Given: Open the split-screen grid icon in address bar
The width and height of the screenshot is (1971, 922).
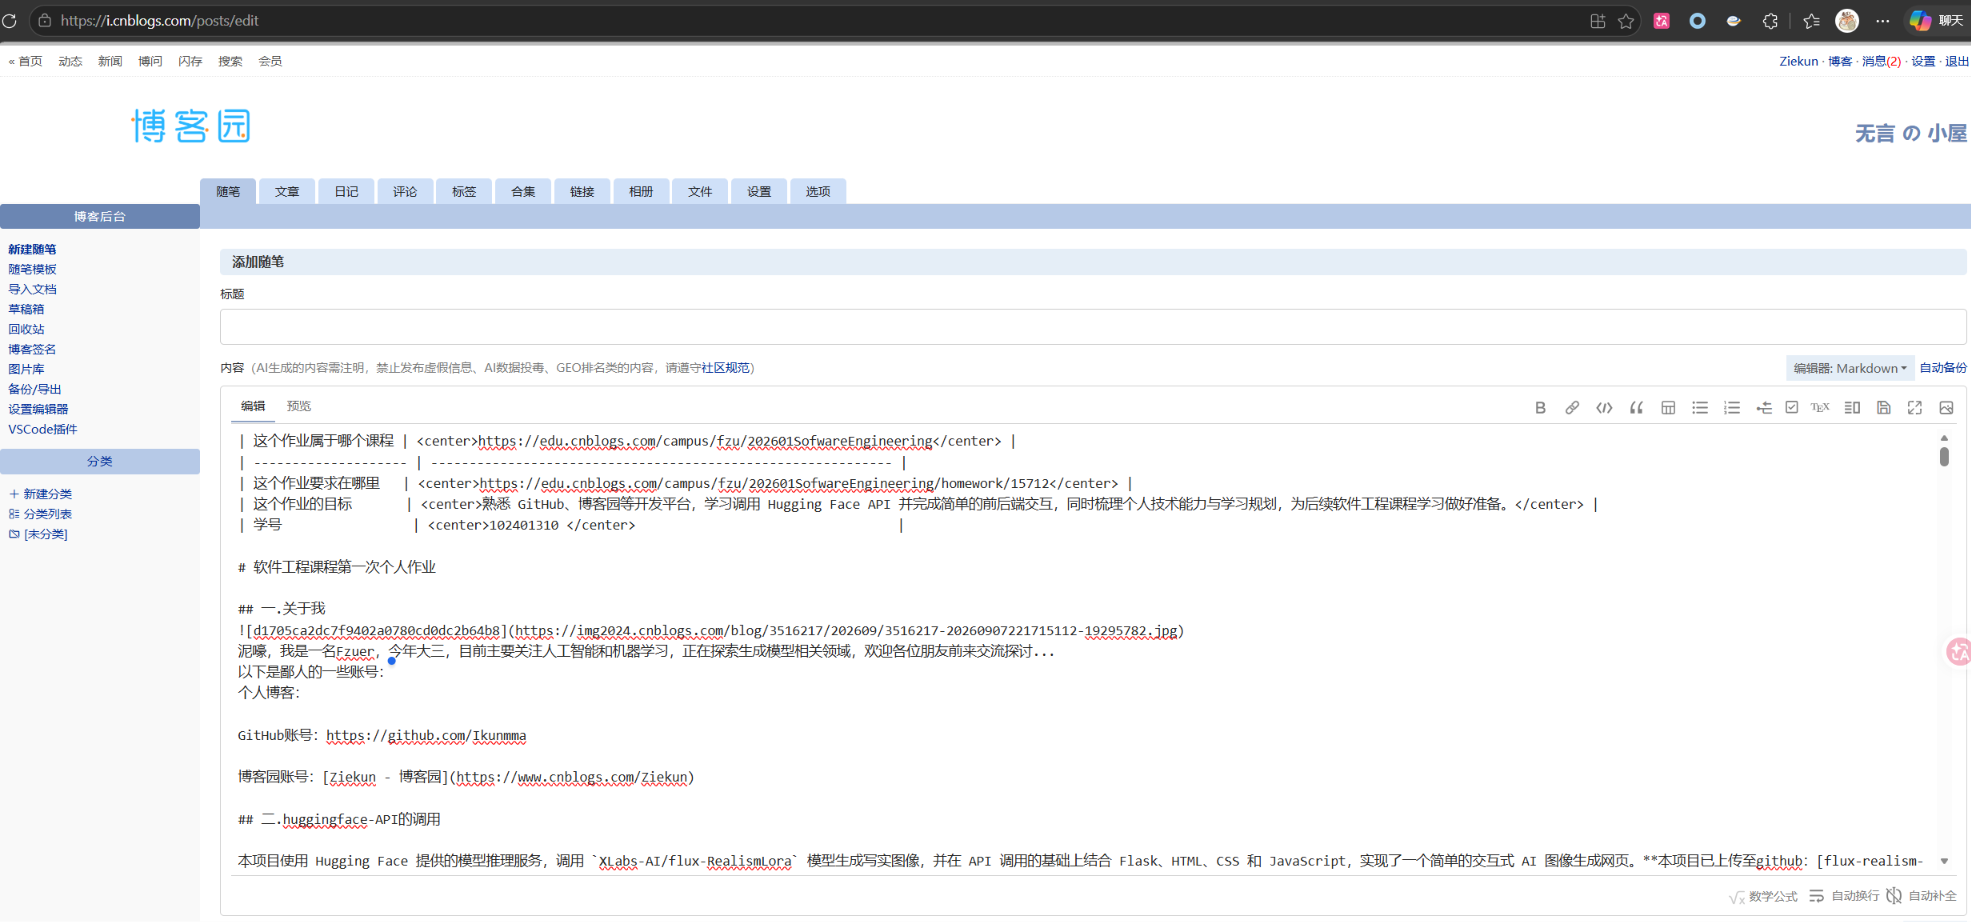Looking at the screenshot, I should click(1598, 21).
